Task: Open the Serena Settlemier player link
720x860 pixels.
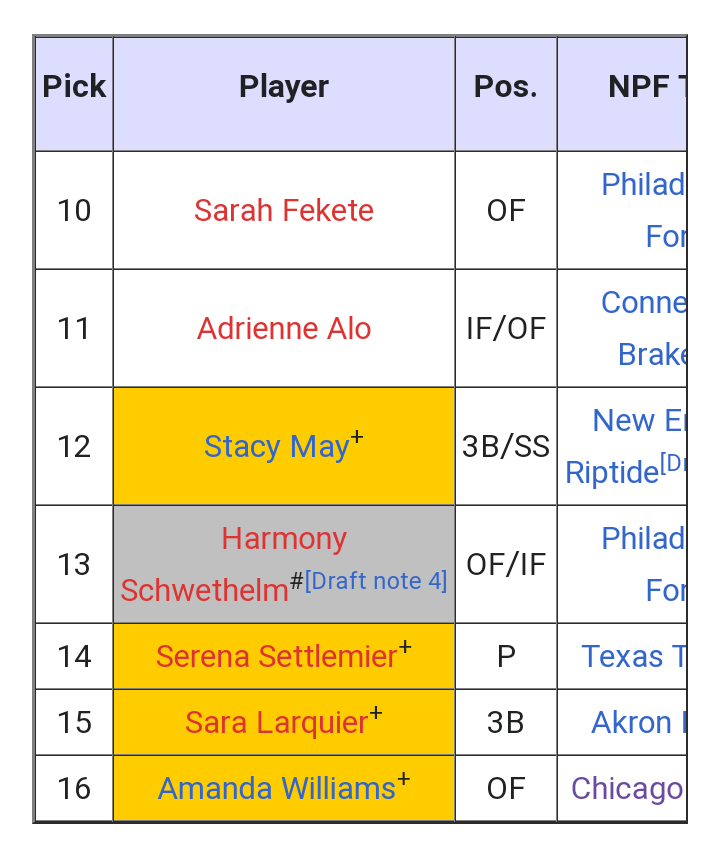Action: coord(277,656)
